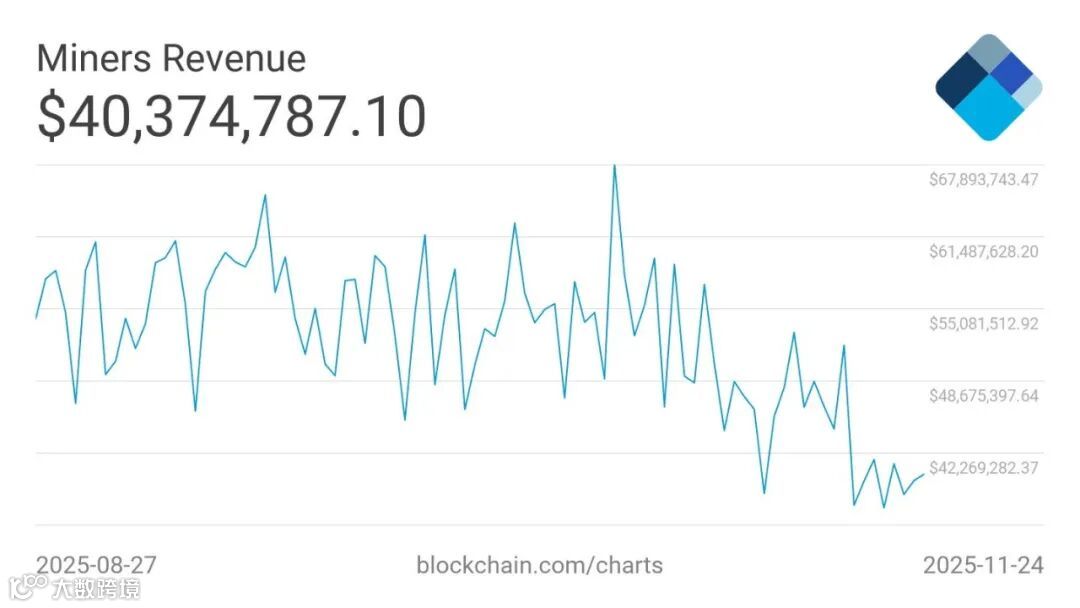Click the 大数跨境 watermark text
Image resolution: width=1080 pixels, height=608 pixels.
pyautogui.click(x=96, y=588)
